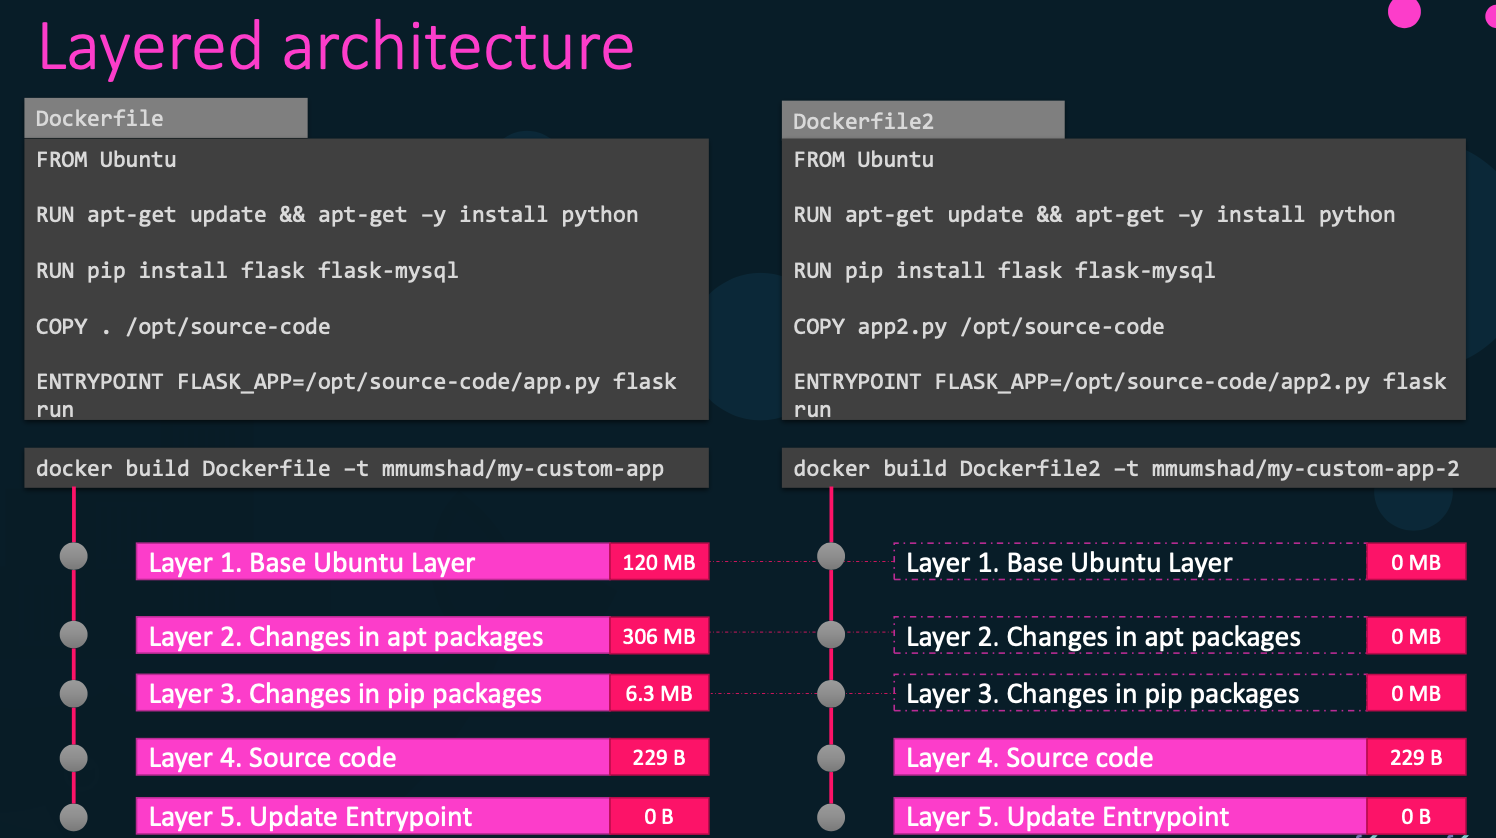Click the ENTRYPOINT line referencing app2.py
Viewport: 1496px width, 838px height.
tap(1120, 395)
